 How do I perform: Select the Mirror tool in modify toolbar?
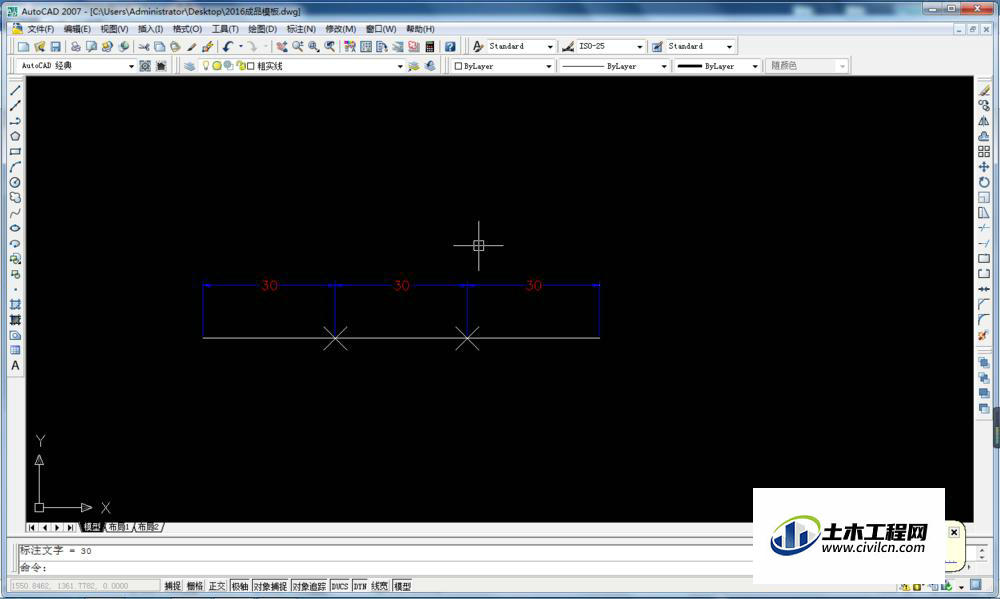click(x=984, y=121)
